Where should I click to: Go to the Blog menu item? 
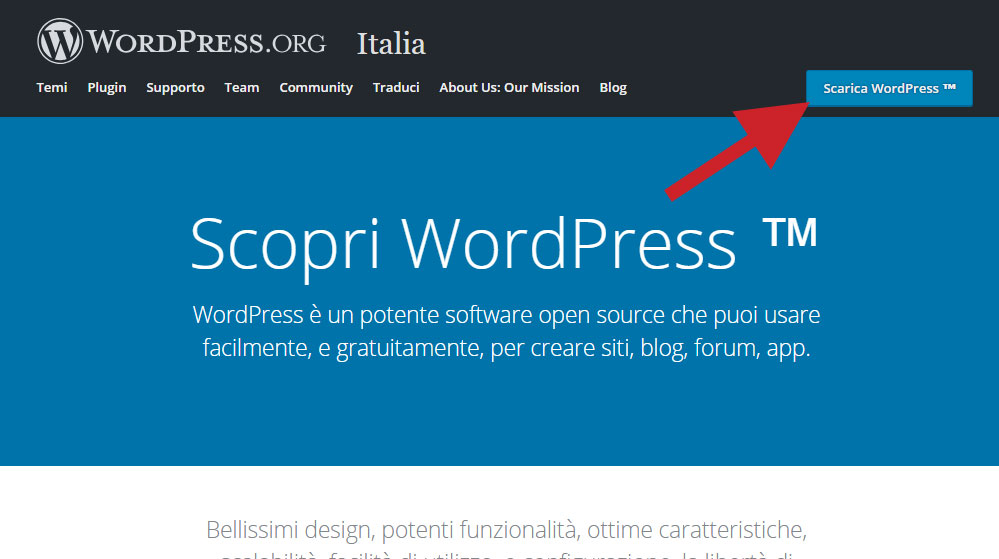coord(613,88)
